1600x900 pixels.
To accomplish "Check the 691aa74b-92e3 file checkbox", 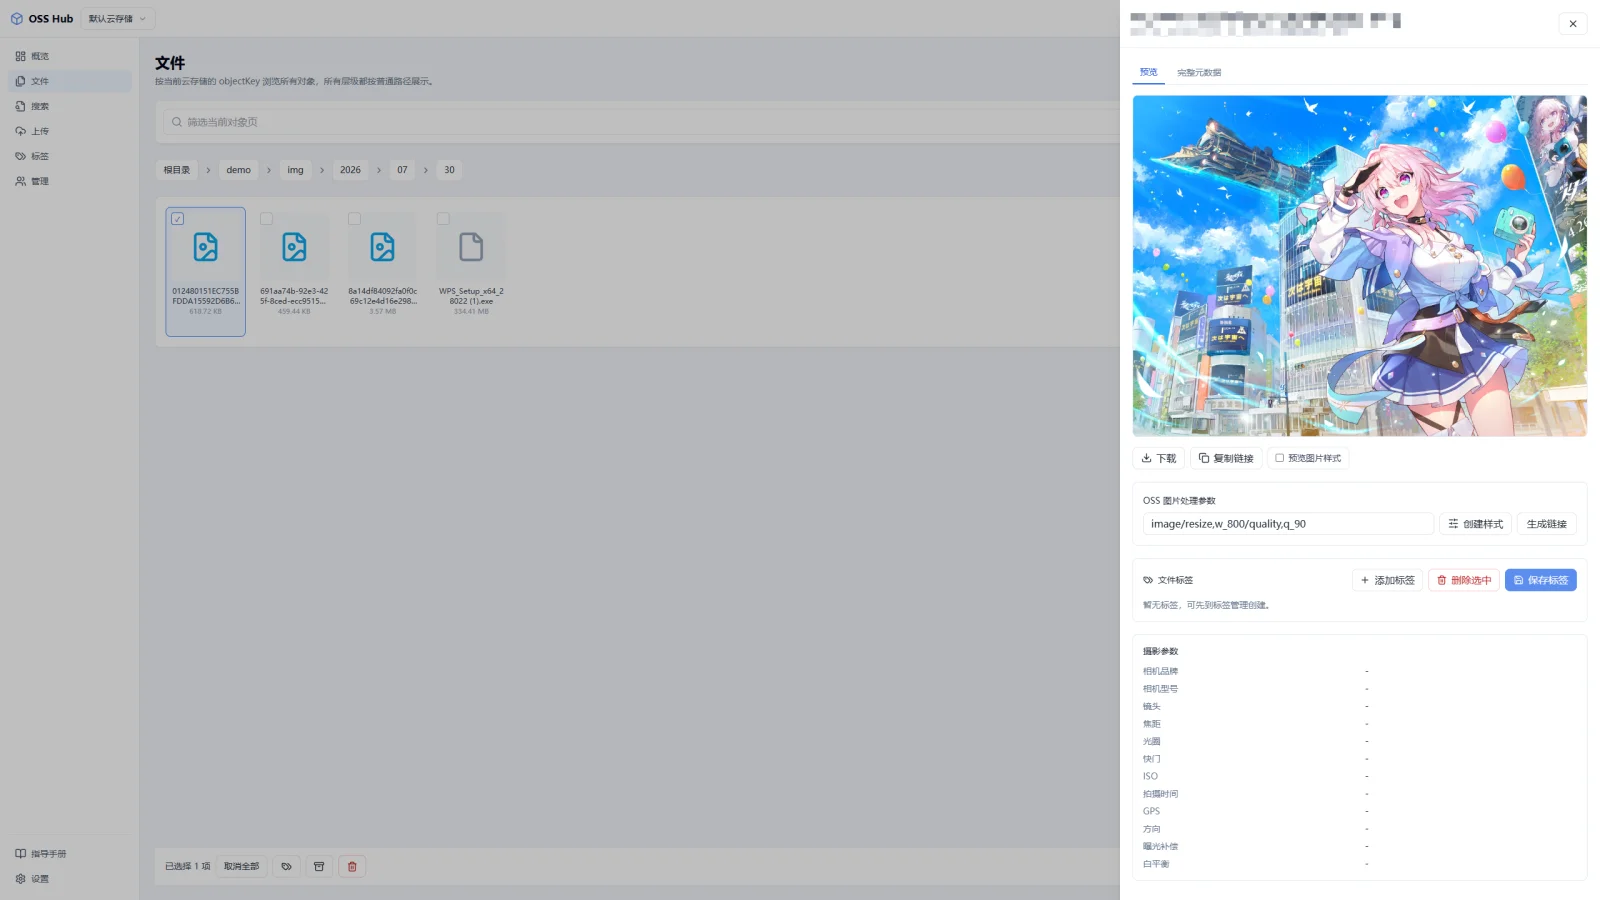I will (x=266, y=219).
